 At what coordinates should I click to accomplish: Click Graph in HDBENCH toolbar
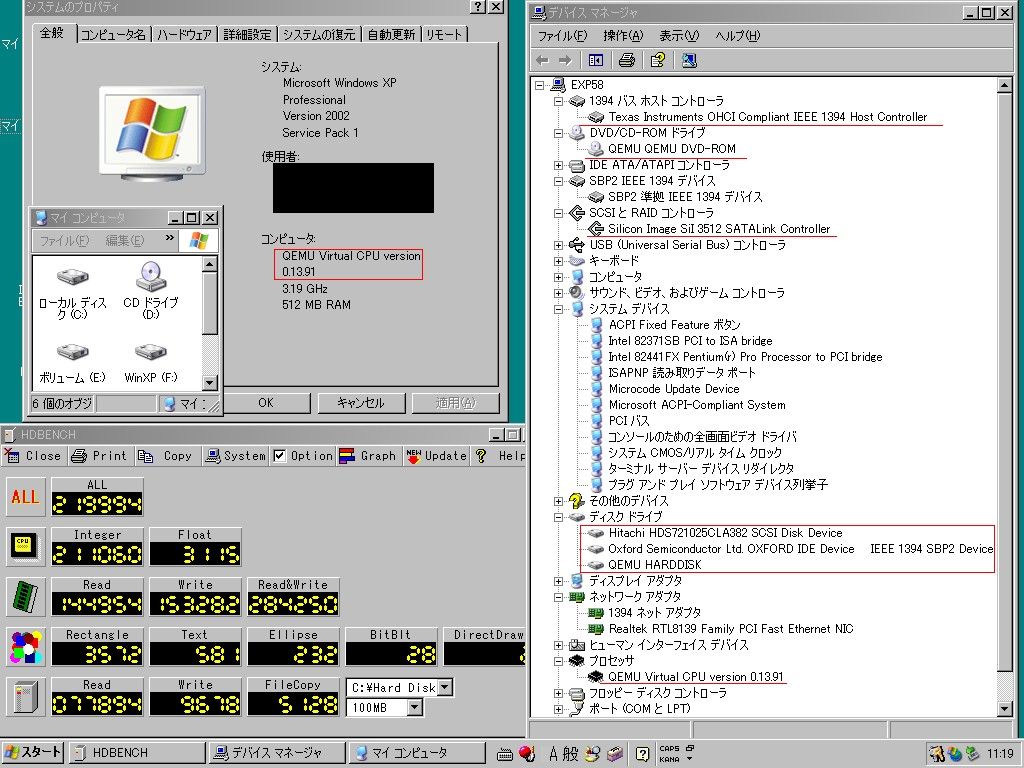368,456
